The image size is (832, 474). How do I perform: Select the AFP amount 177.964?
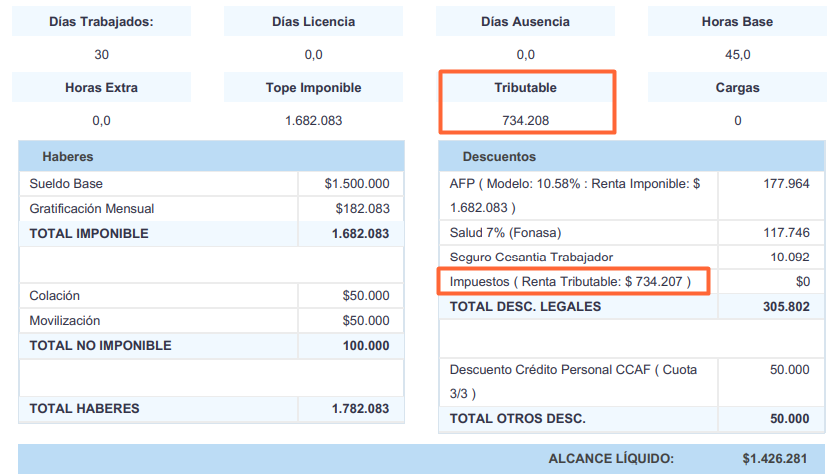(x=786, y=184)
